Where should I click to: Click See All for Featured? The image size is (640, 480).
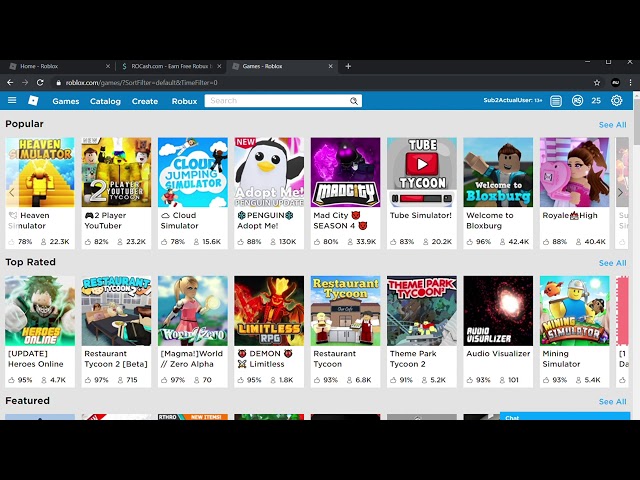click(x=612, y=402)
